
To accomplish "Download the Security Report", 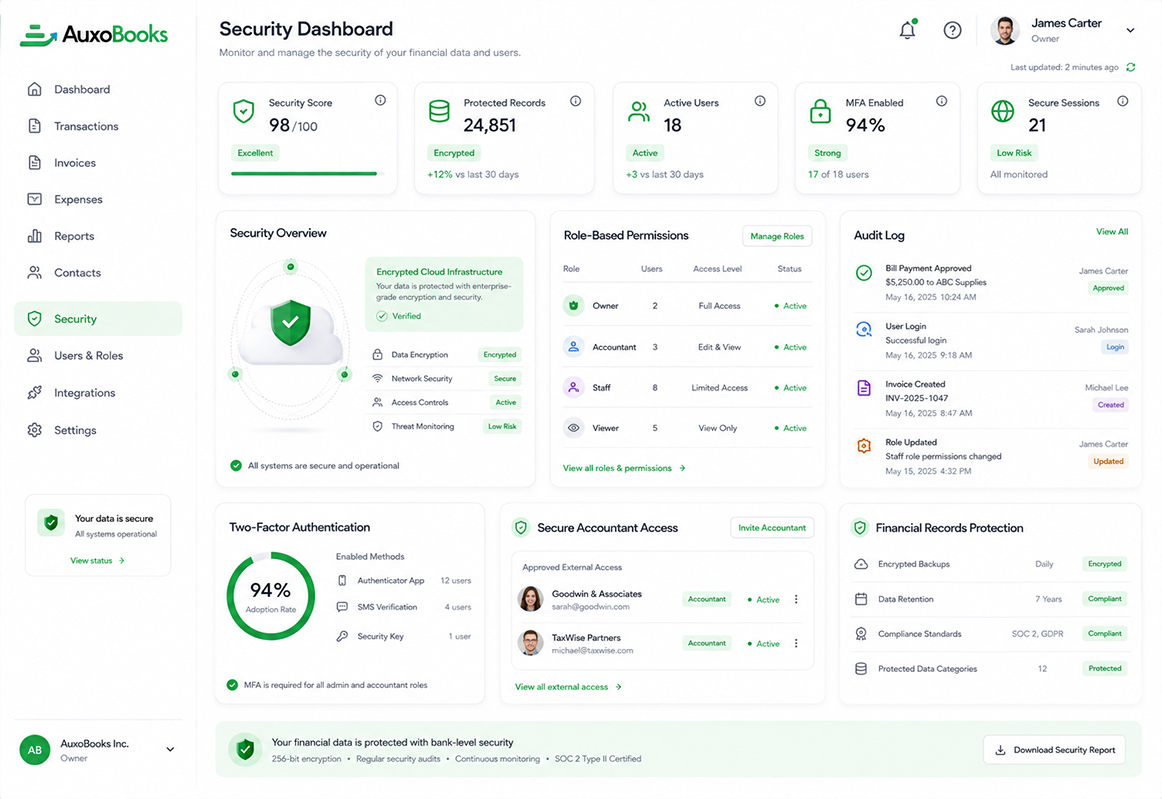I will 1055,750.
